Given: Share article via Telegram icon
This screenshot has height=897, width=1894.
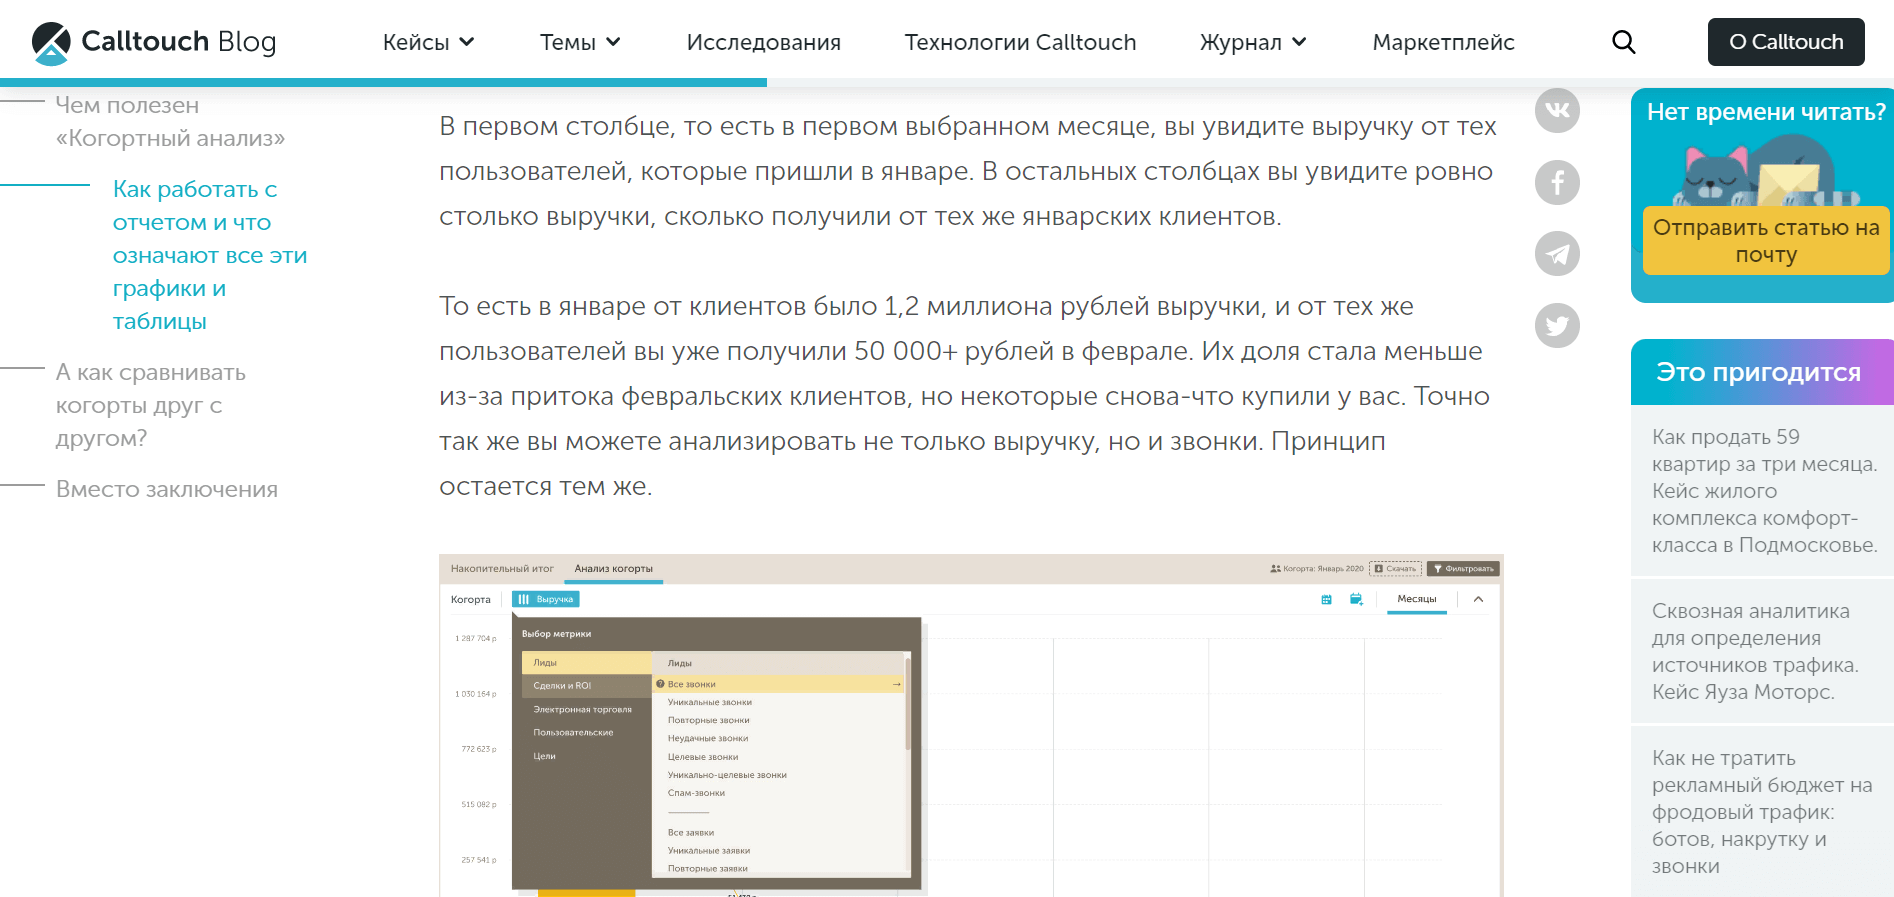Looking at the screenshot, I should [1557, 254].
